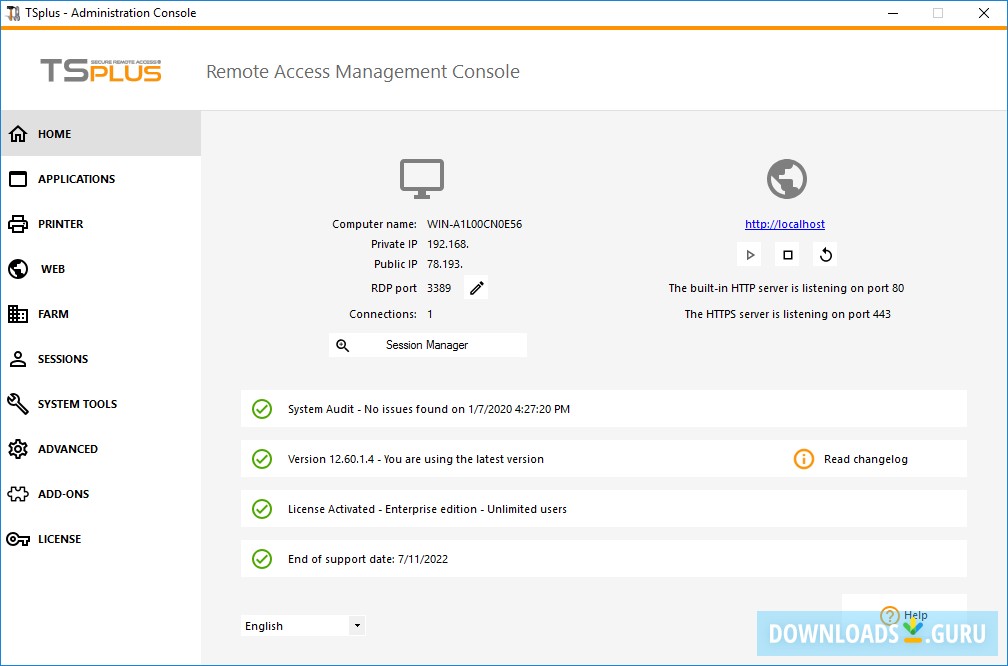The width and height of the screenshot is (1008, 666).
Task: Click the orange info icon beside changelog
Action: (804, 459)
